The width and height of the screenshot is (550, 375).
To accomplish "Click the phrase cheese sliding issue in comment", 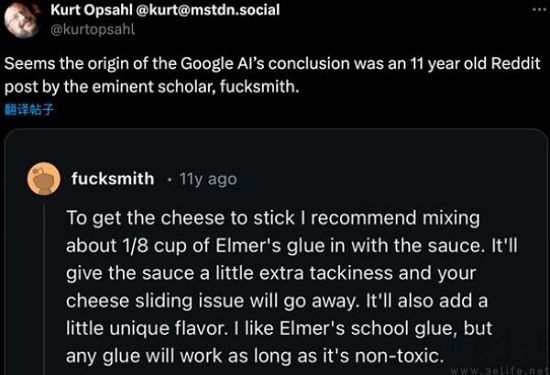I will point(155,301).
